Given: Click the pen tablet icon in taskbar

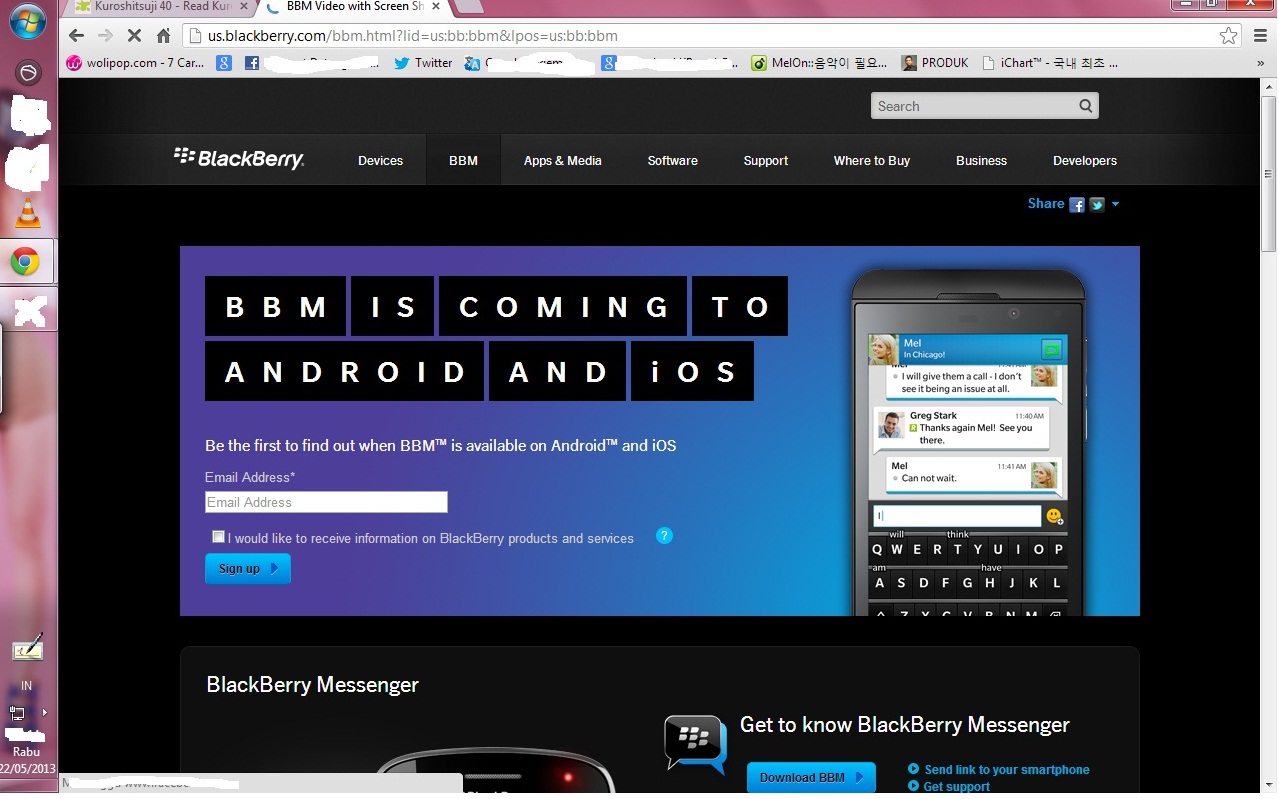Looking at the screenshot, I should click(x=27, y=648).
